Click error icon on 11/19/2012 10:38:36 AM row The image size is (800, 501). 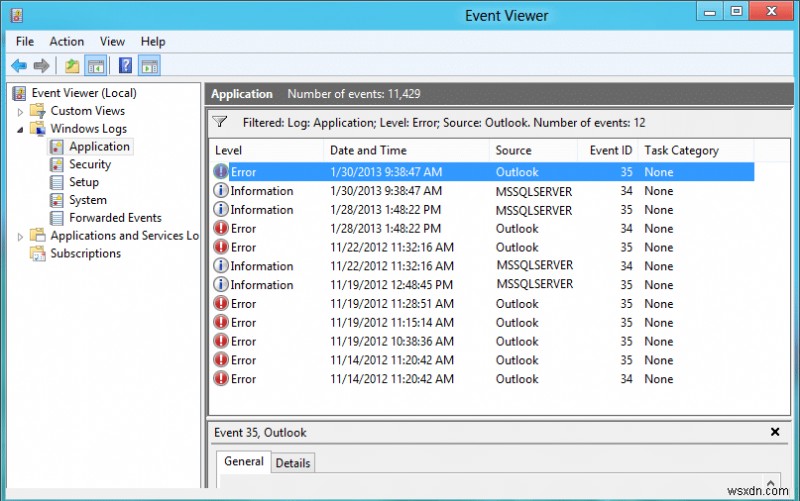tap(220, 341)
